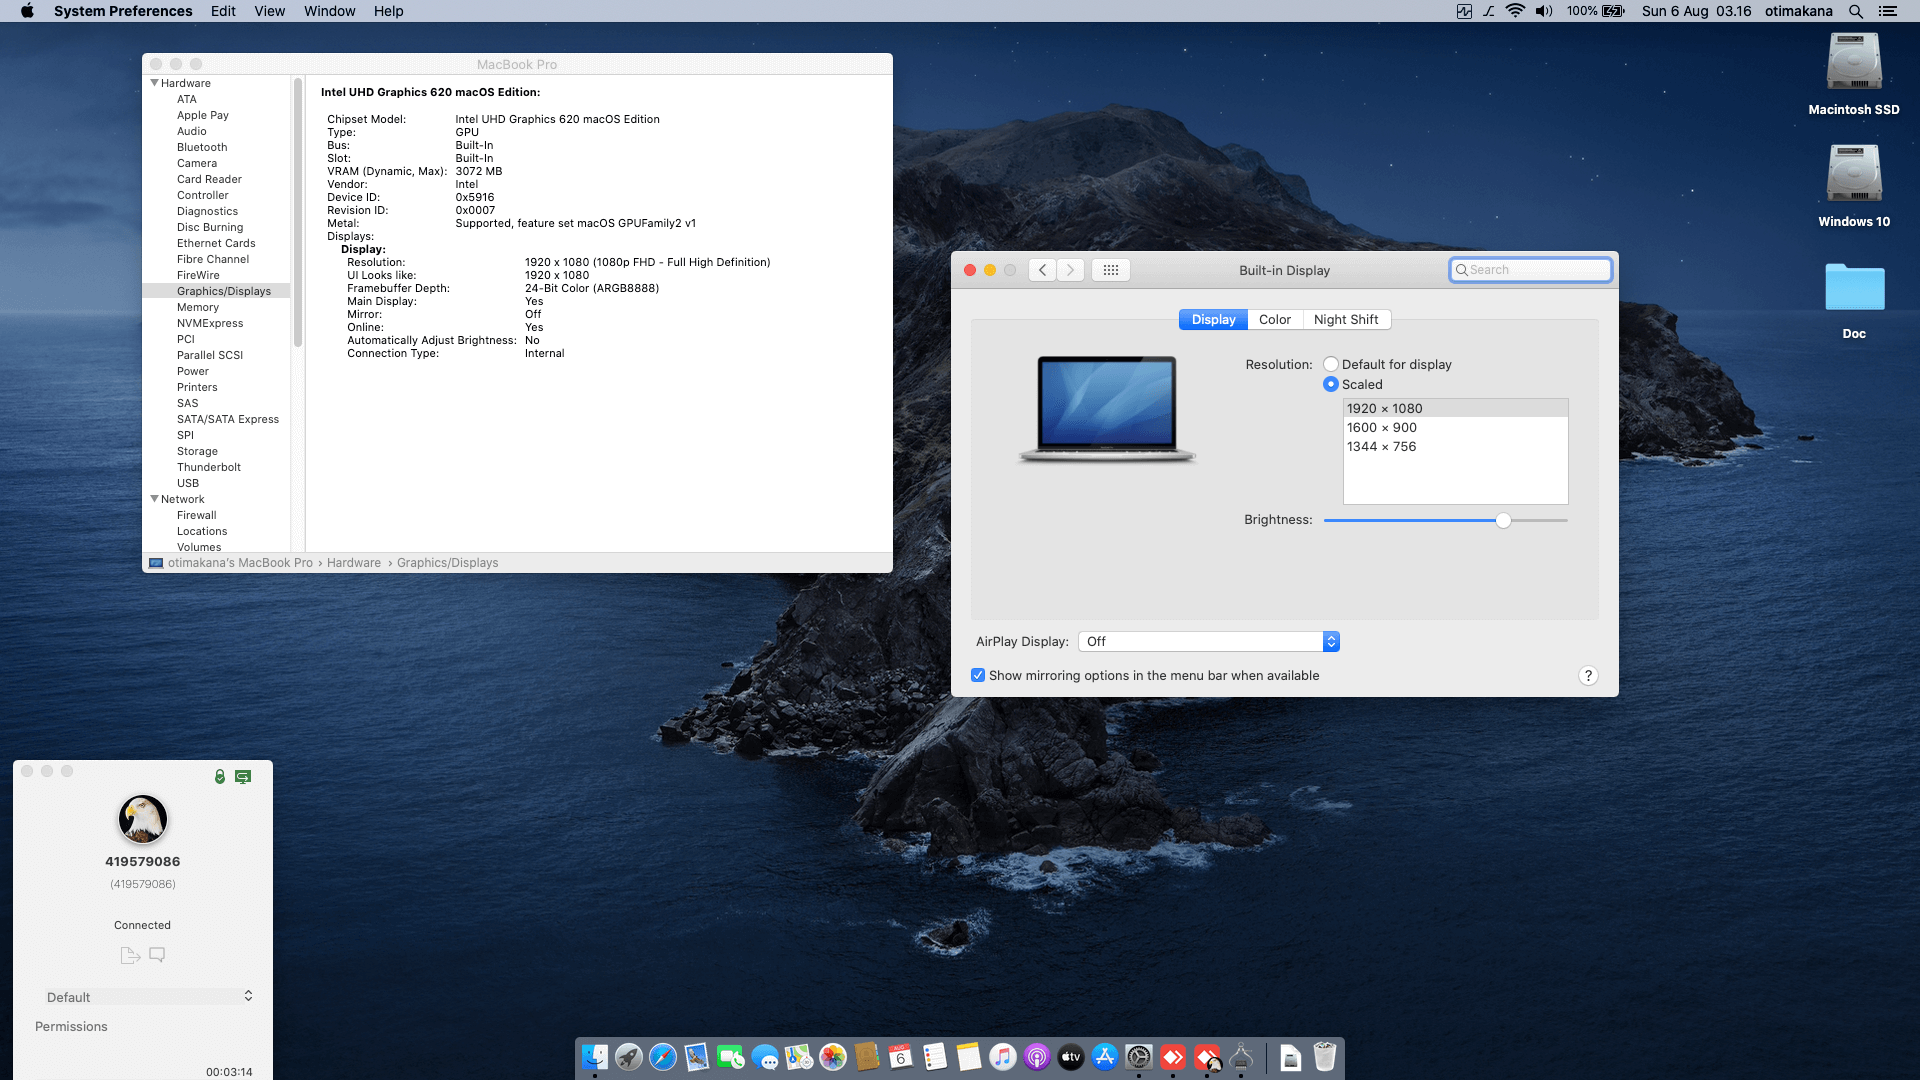Select the Doc folder on desktop
The image size is (1920, 1080).
[x=1854, y=300]
